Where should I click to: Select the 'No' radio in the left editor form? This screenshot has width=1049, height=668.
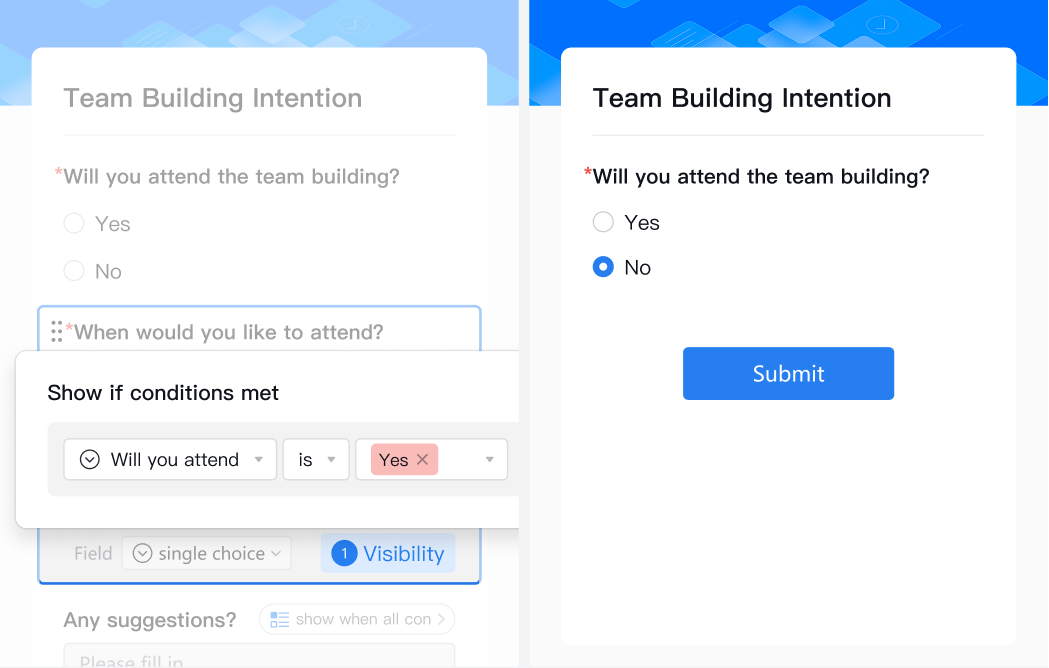point(74,271)
